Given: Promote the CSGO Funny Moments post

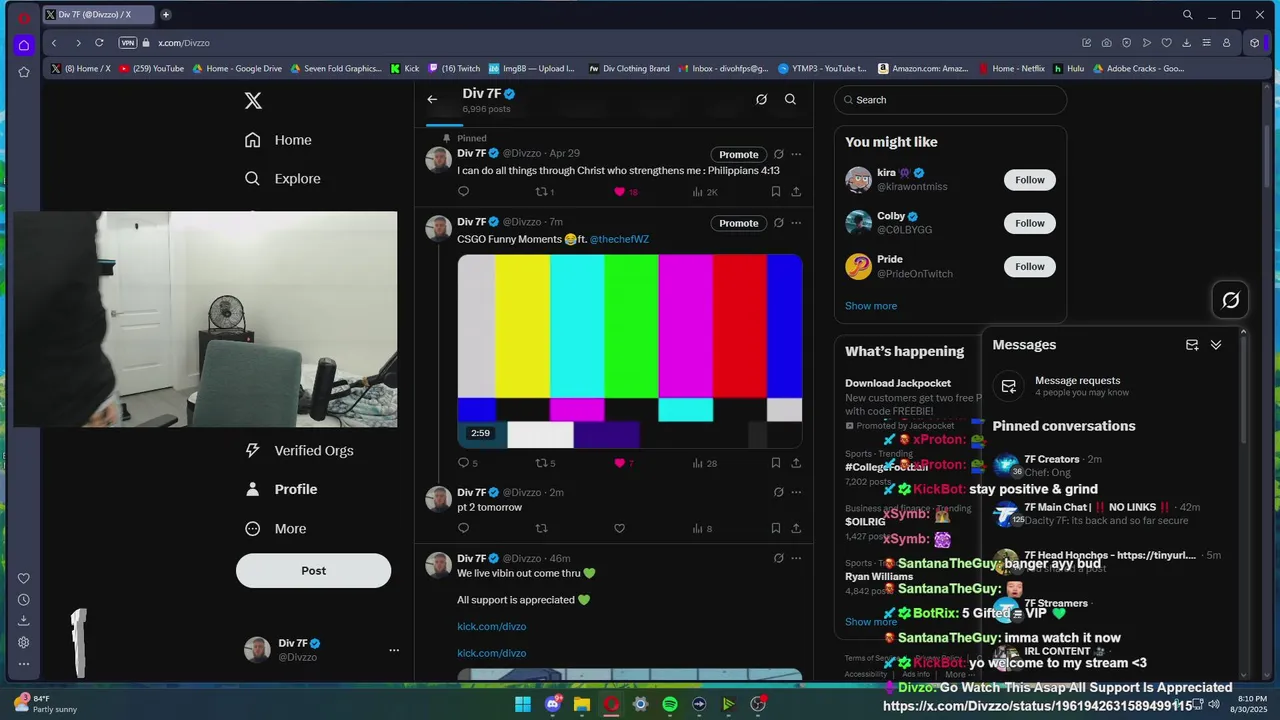Looking at the screenshot, I should (739, 223).
